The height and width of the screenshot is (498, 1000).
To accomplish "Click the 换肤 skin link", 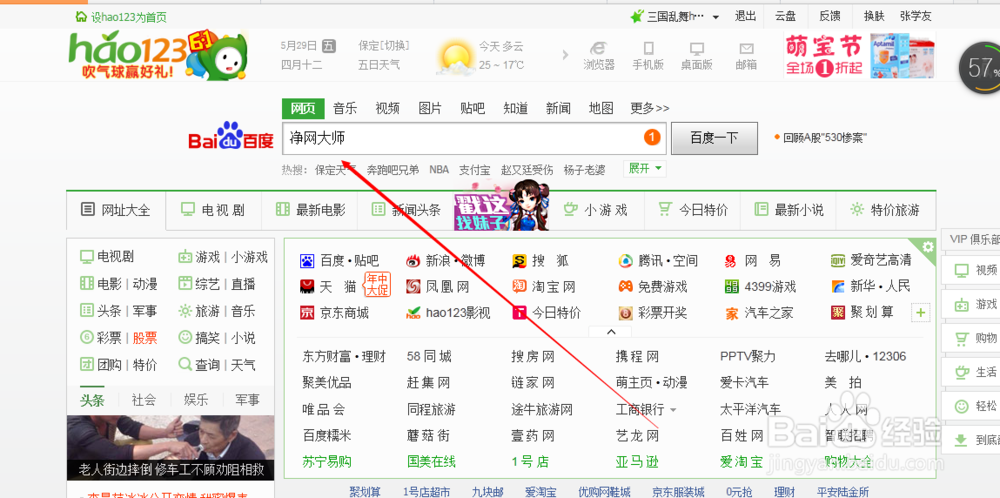I will pyautogui.click(x=873, y=17).
